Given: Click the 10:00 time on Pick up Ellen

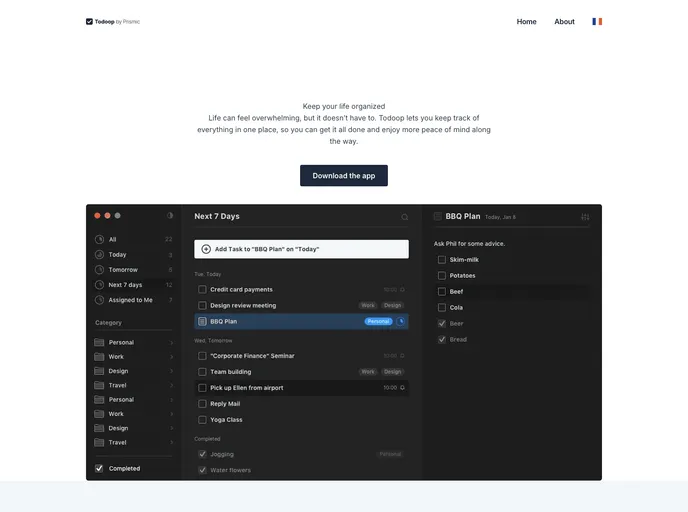Looking at the screenshot, I should tap(390, 388).
